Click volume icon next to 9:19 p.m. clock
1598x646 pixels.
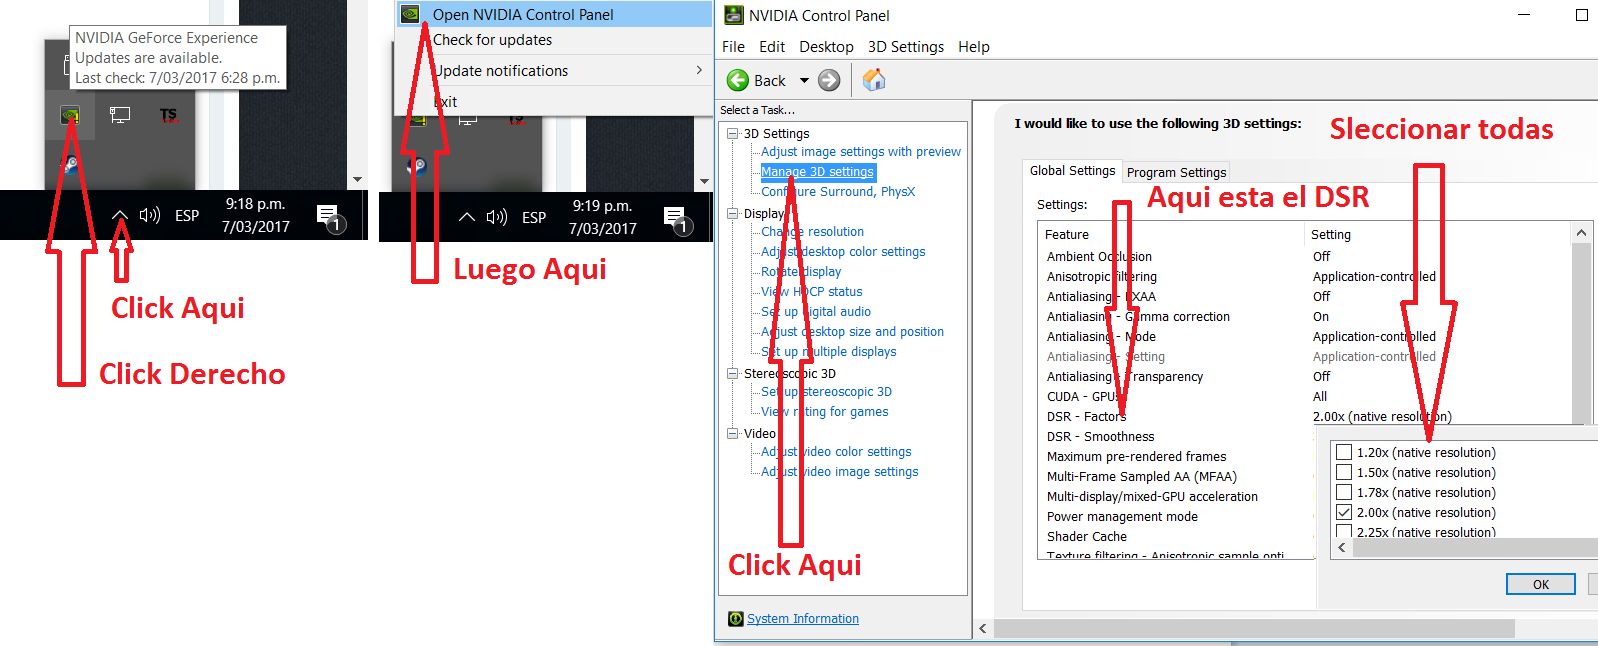tap(497, 217)
